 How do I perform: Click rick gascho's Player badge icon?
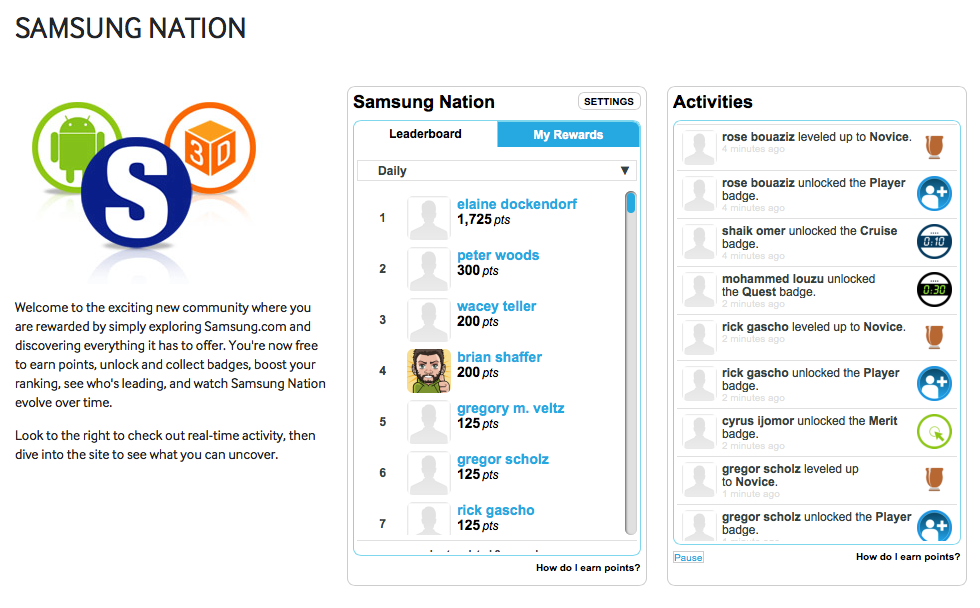[934, 384]
